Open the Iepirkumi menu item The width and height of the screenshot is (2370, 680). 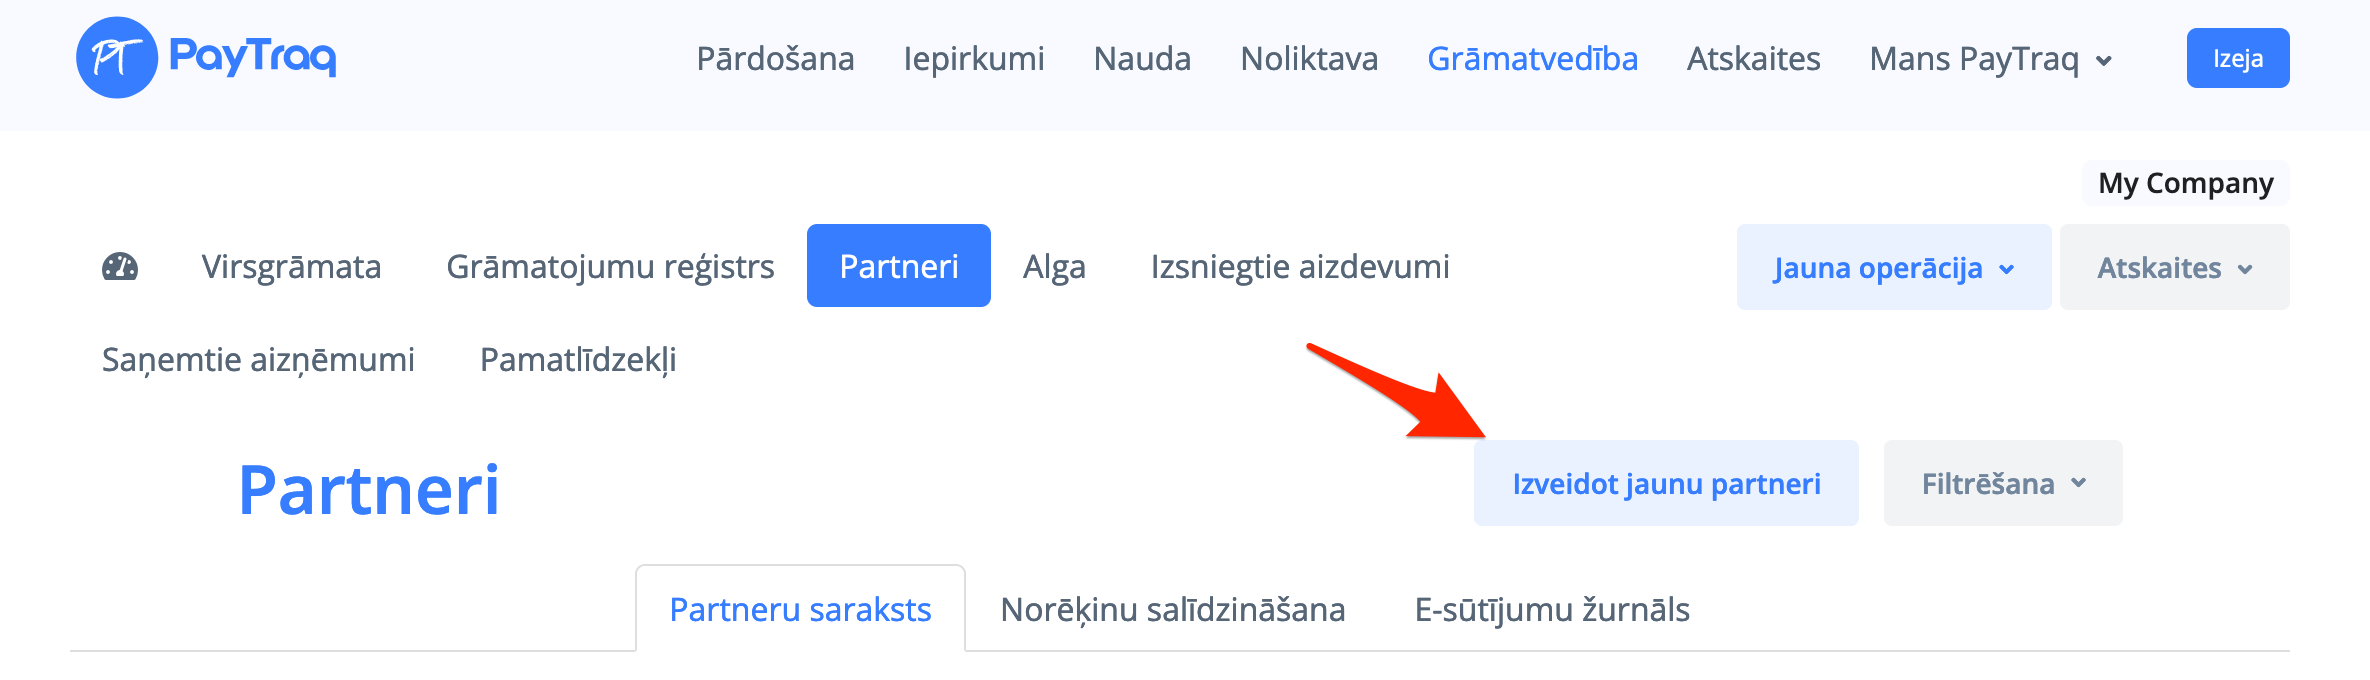[x=974, y=59]
